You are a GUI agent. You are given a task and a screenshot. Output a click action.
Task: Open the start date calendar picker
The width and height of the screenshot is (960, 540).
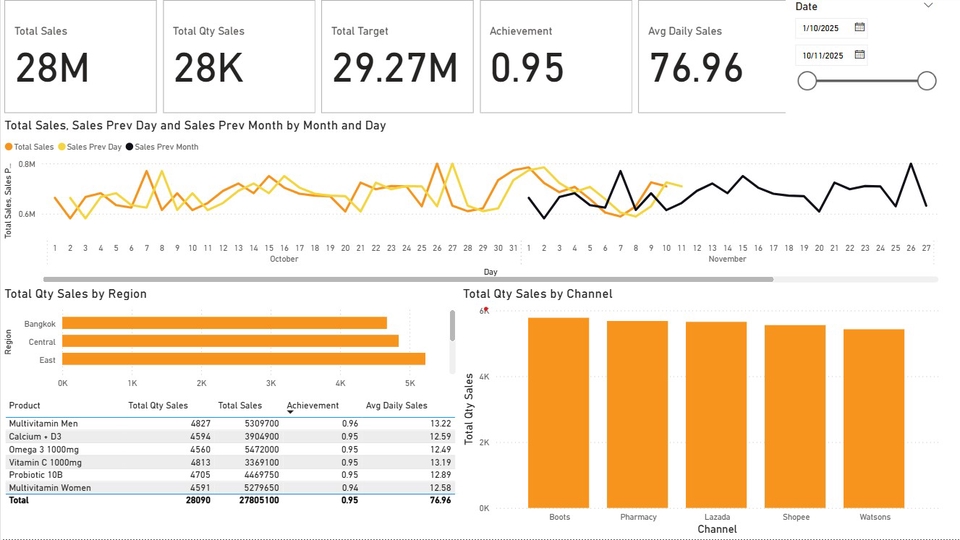point(860,27)
